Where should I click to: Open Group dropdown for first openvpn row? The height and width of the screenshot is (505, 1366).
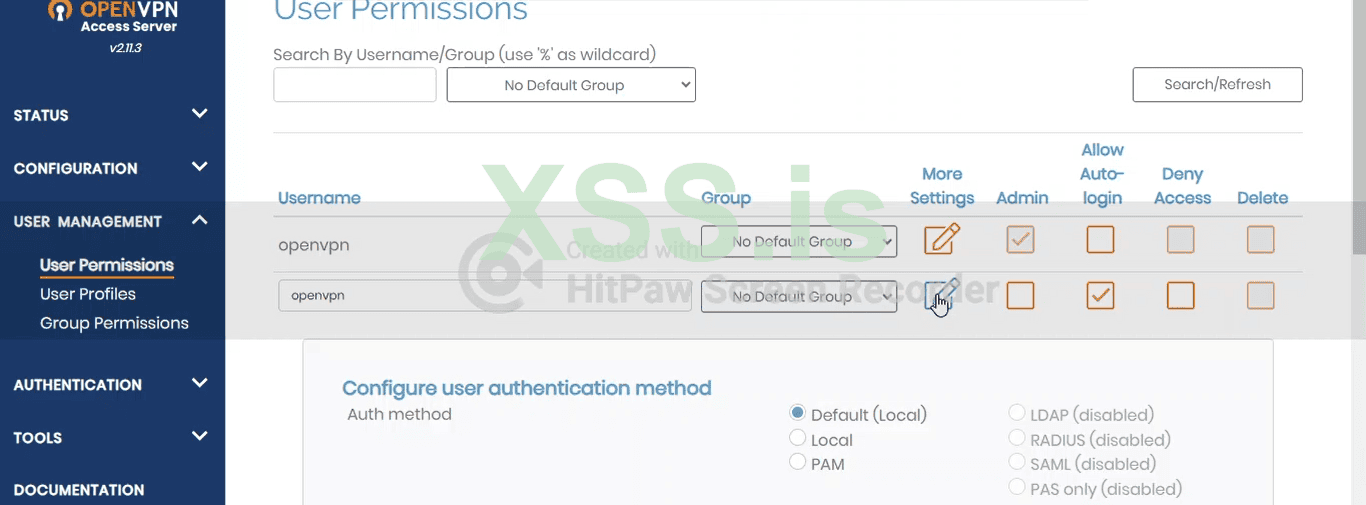coord(799,241)
